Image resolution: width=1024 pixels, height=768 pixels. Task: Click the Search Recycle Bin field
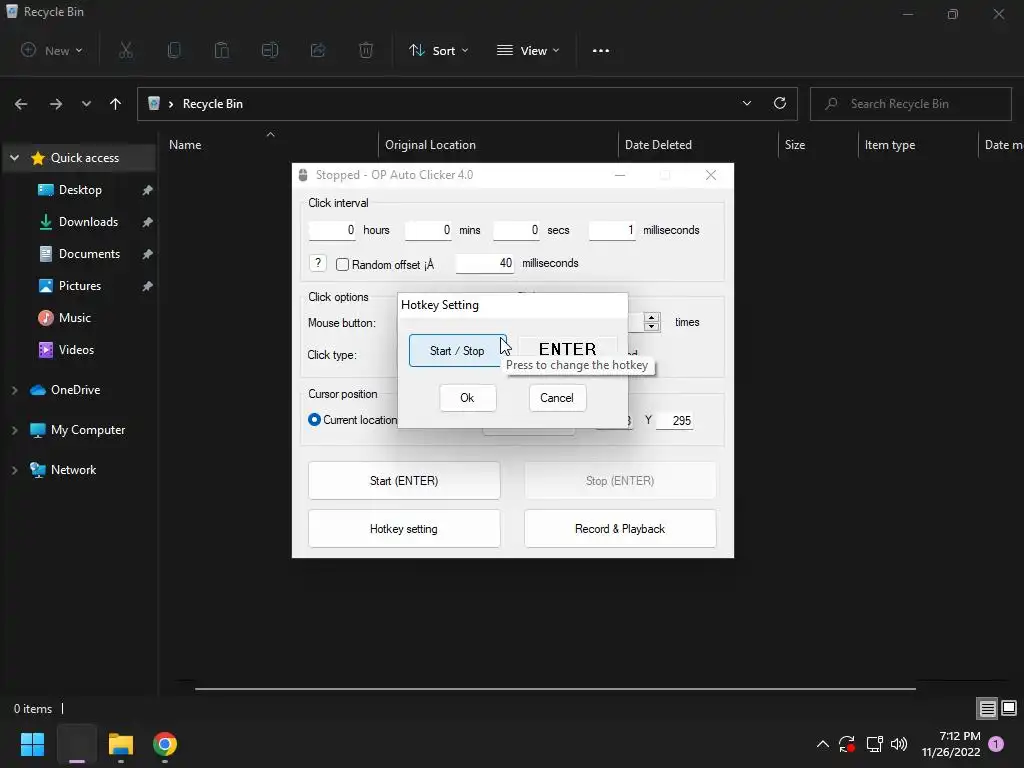tap(911, 104)
